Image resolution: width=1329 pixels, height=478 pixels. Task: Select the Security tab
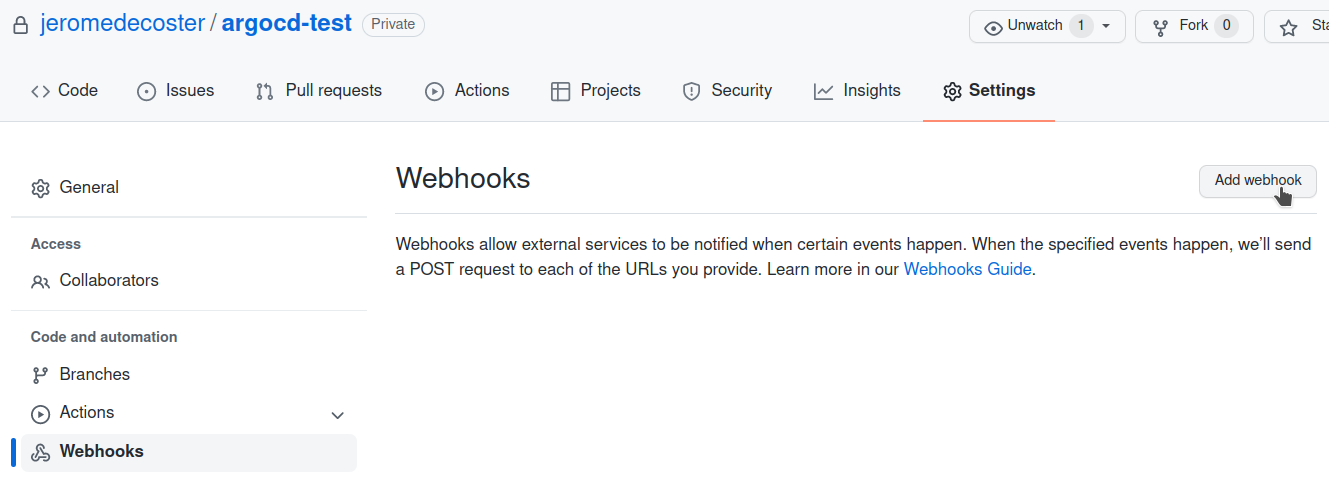(727, 91)
